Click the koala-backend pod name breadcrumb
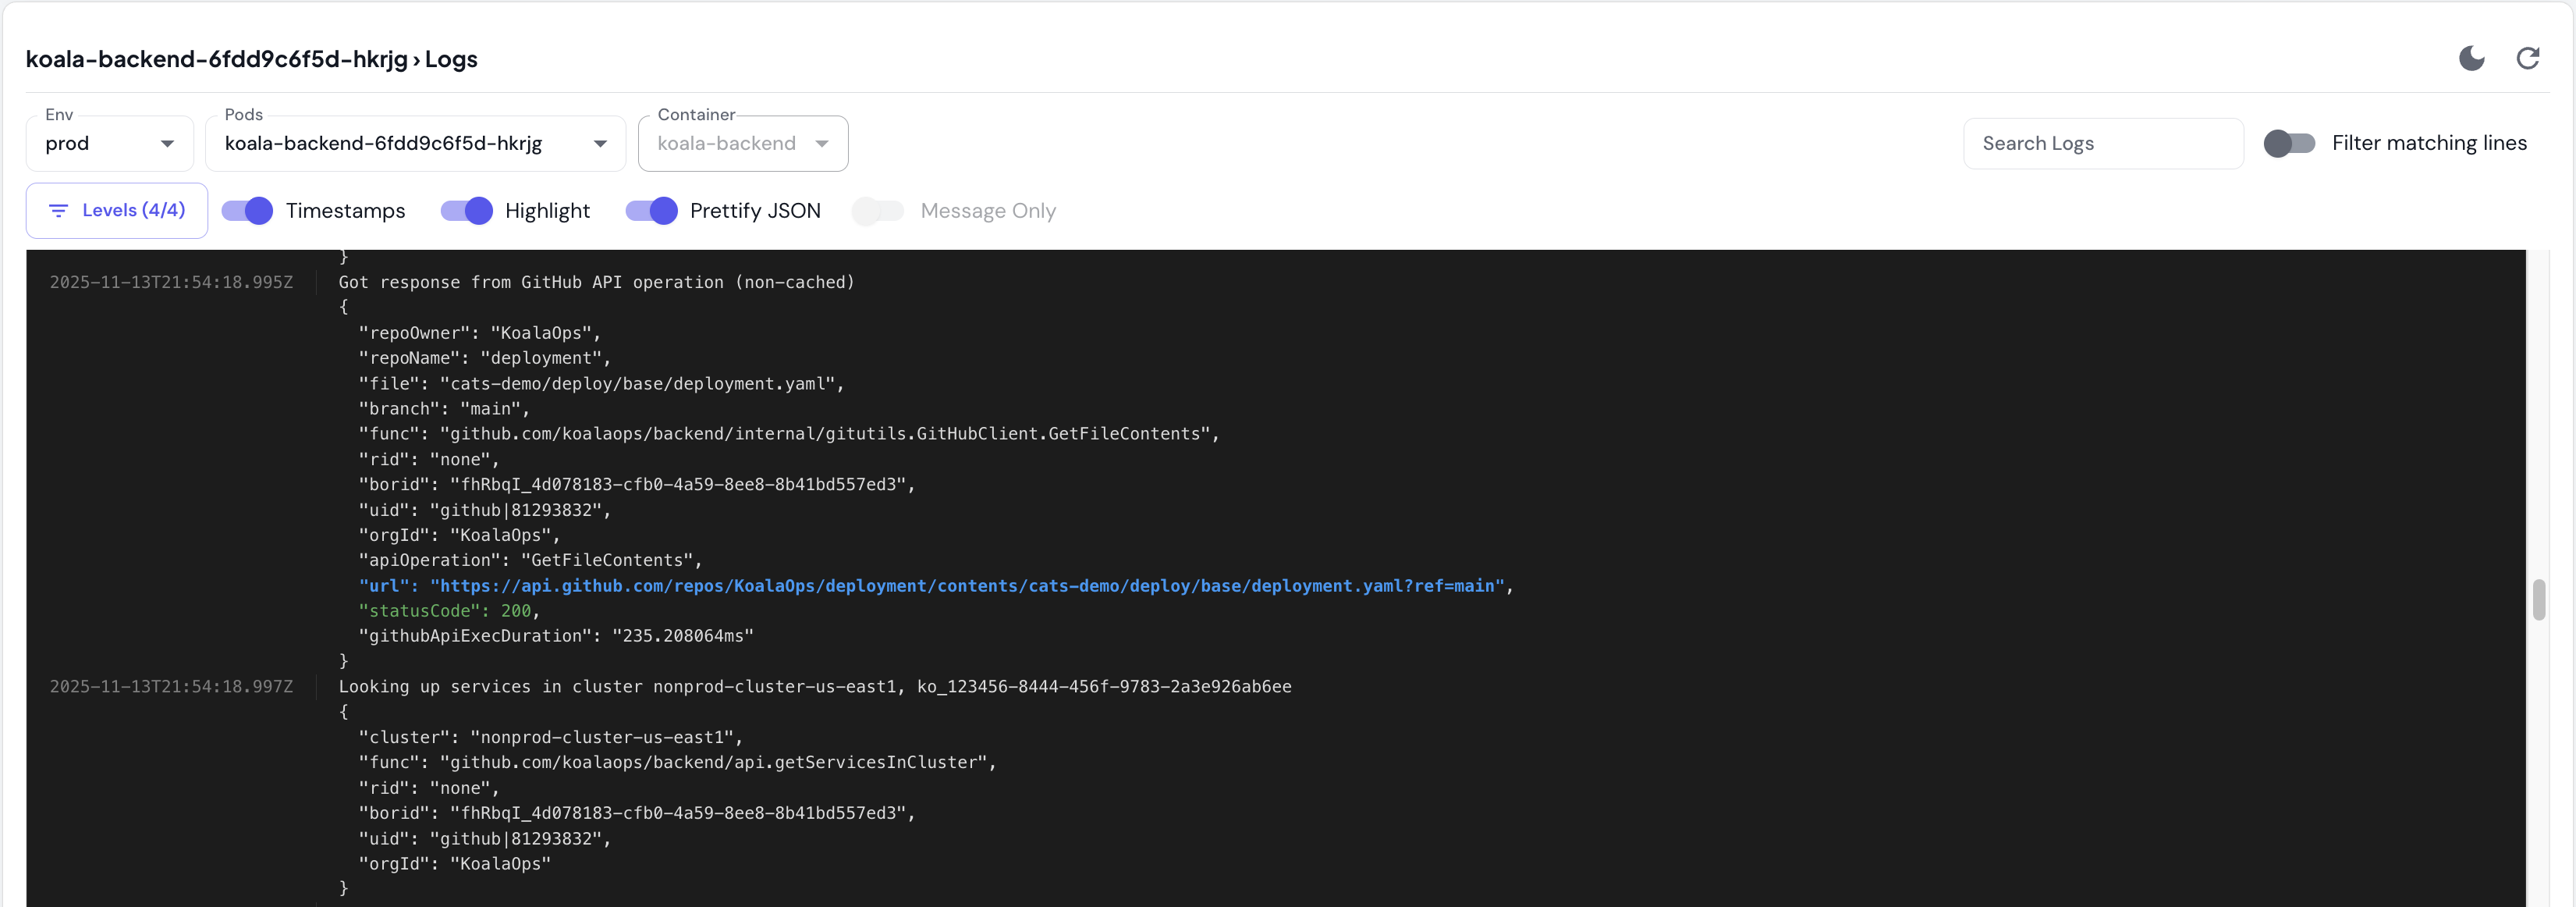The width and height of the screenshot is (2576, 907). [x=212, y=59]
